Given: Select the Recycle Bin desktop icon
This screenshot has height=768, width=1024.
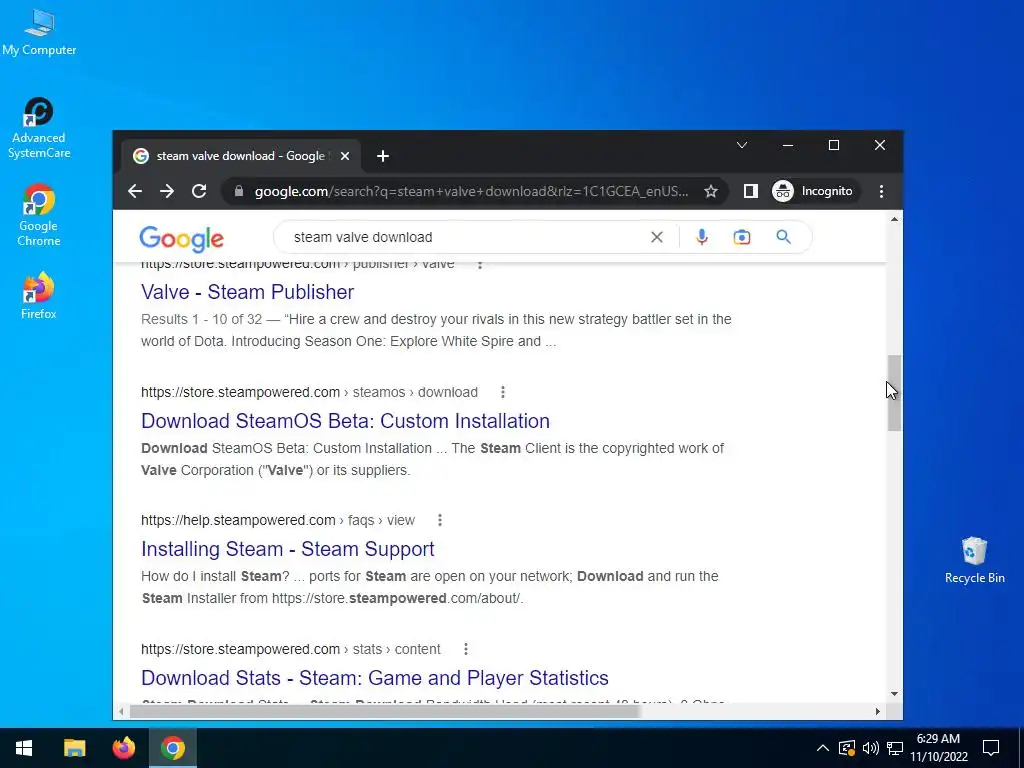Looking at the screenshot, I should click(x=974, y=560).
